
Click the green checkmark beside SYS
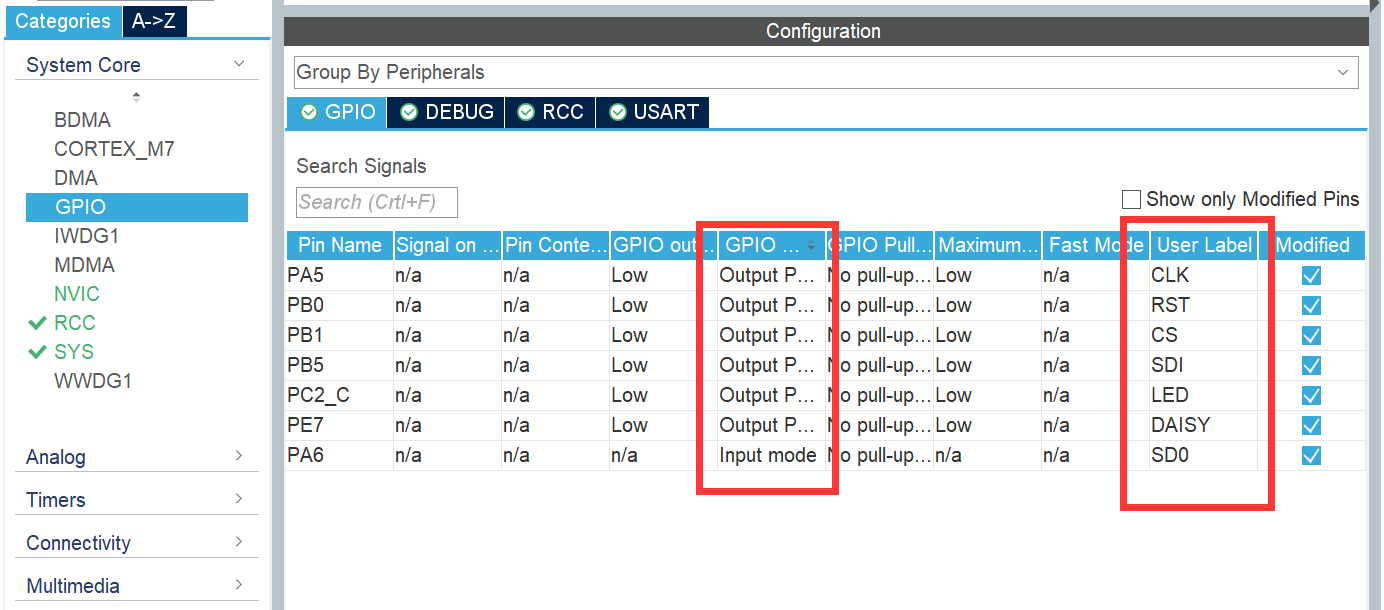click(x=38, y=352)
